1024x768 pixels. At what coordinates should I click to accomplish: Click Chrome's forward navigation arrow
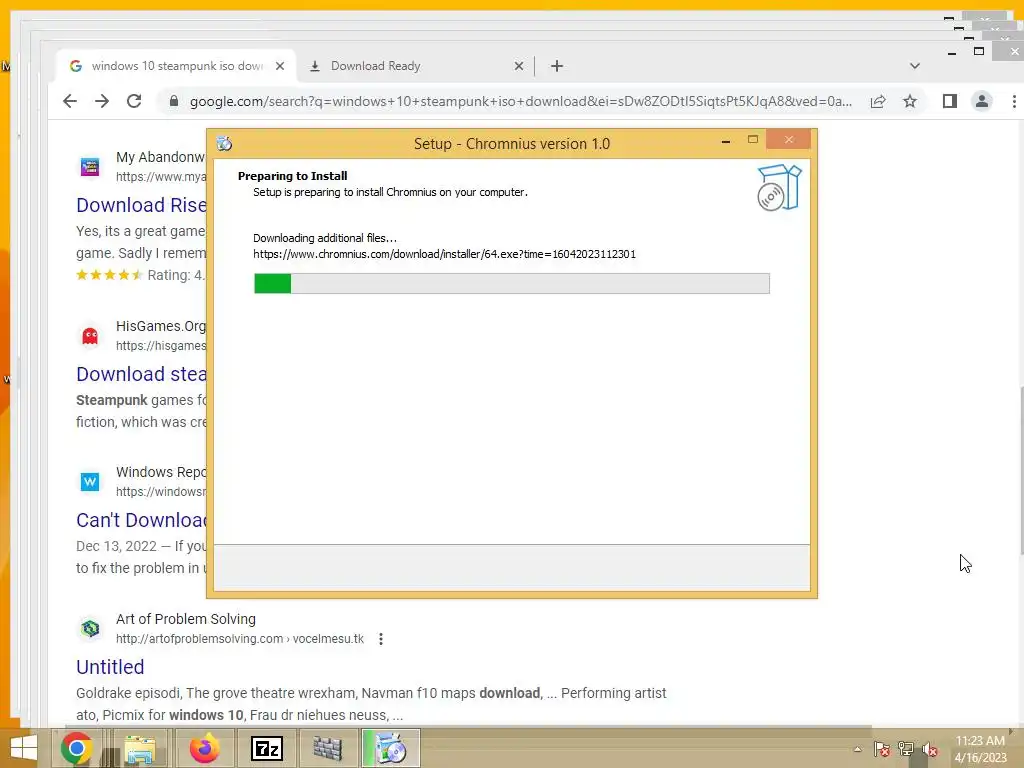102,101
